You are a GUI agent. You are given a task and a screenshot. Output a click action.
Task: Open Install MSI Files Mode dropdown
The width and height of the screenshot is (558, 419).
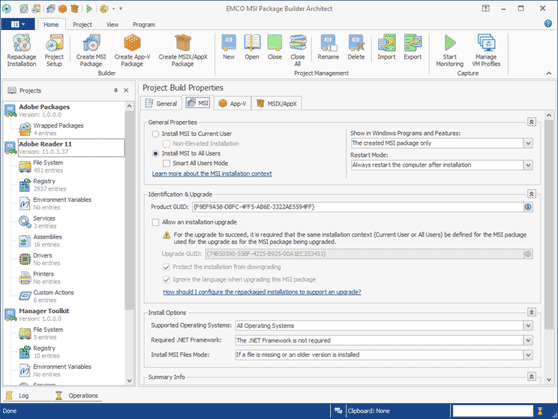pyautogui.click(x=528, y=355)
